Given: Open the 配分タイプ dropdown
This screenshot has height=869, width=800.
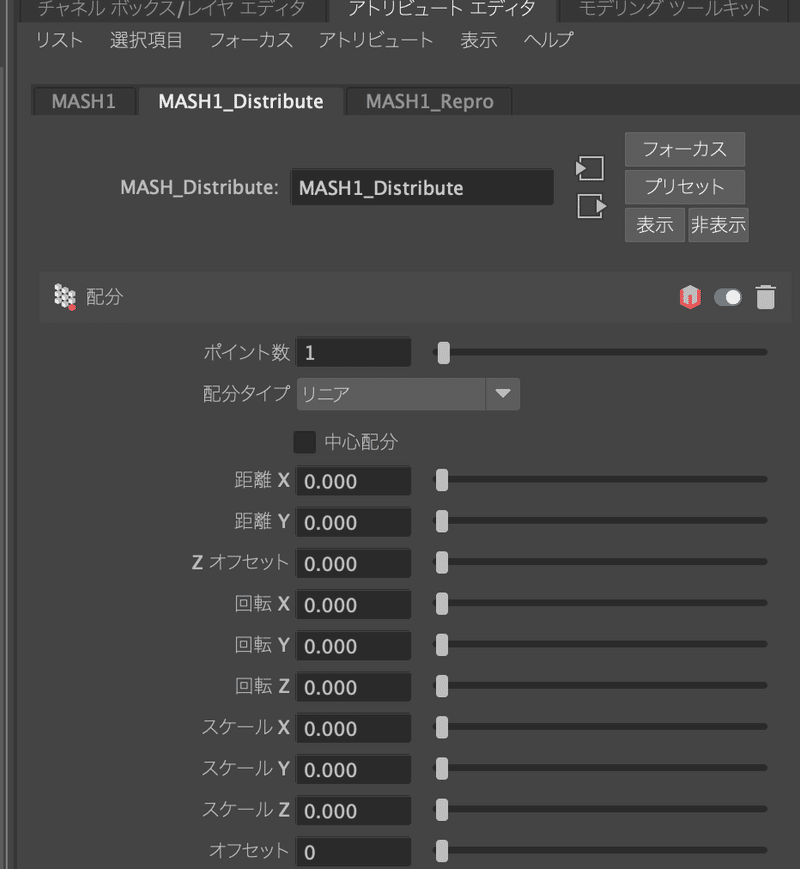Looking at the screenshot, I should pyautogui.click(x=409, y=394).
